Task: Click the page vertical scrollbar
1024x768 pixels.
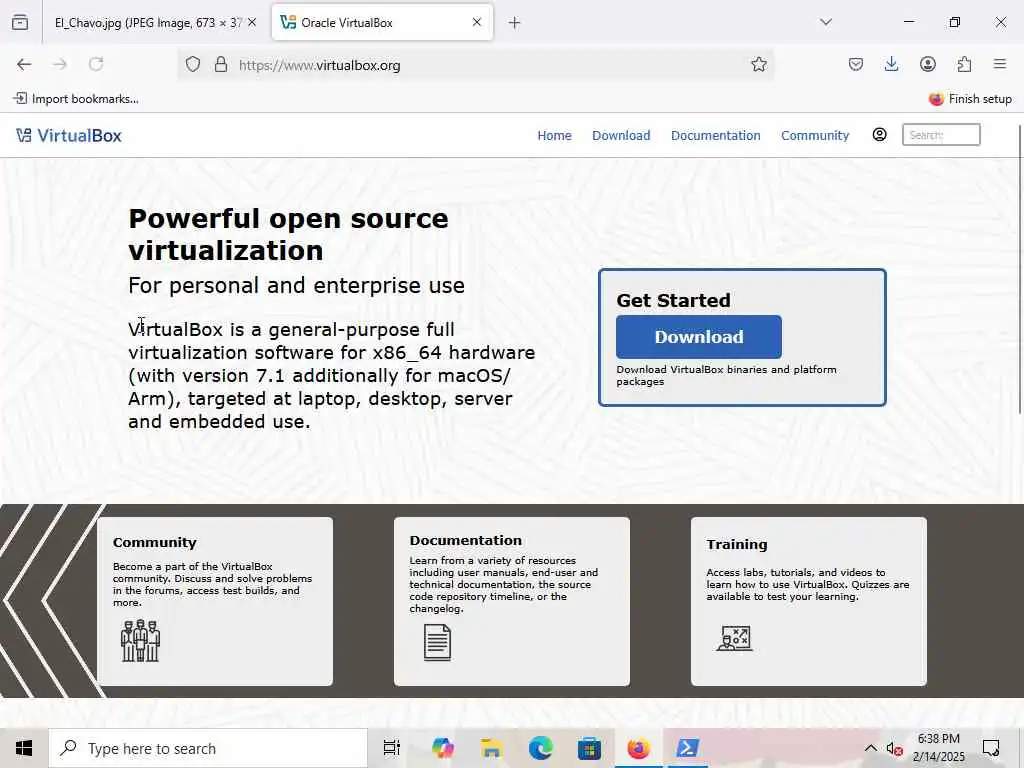Action: pyautogui.click(x=1019, y=270)
